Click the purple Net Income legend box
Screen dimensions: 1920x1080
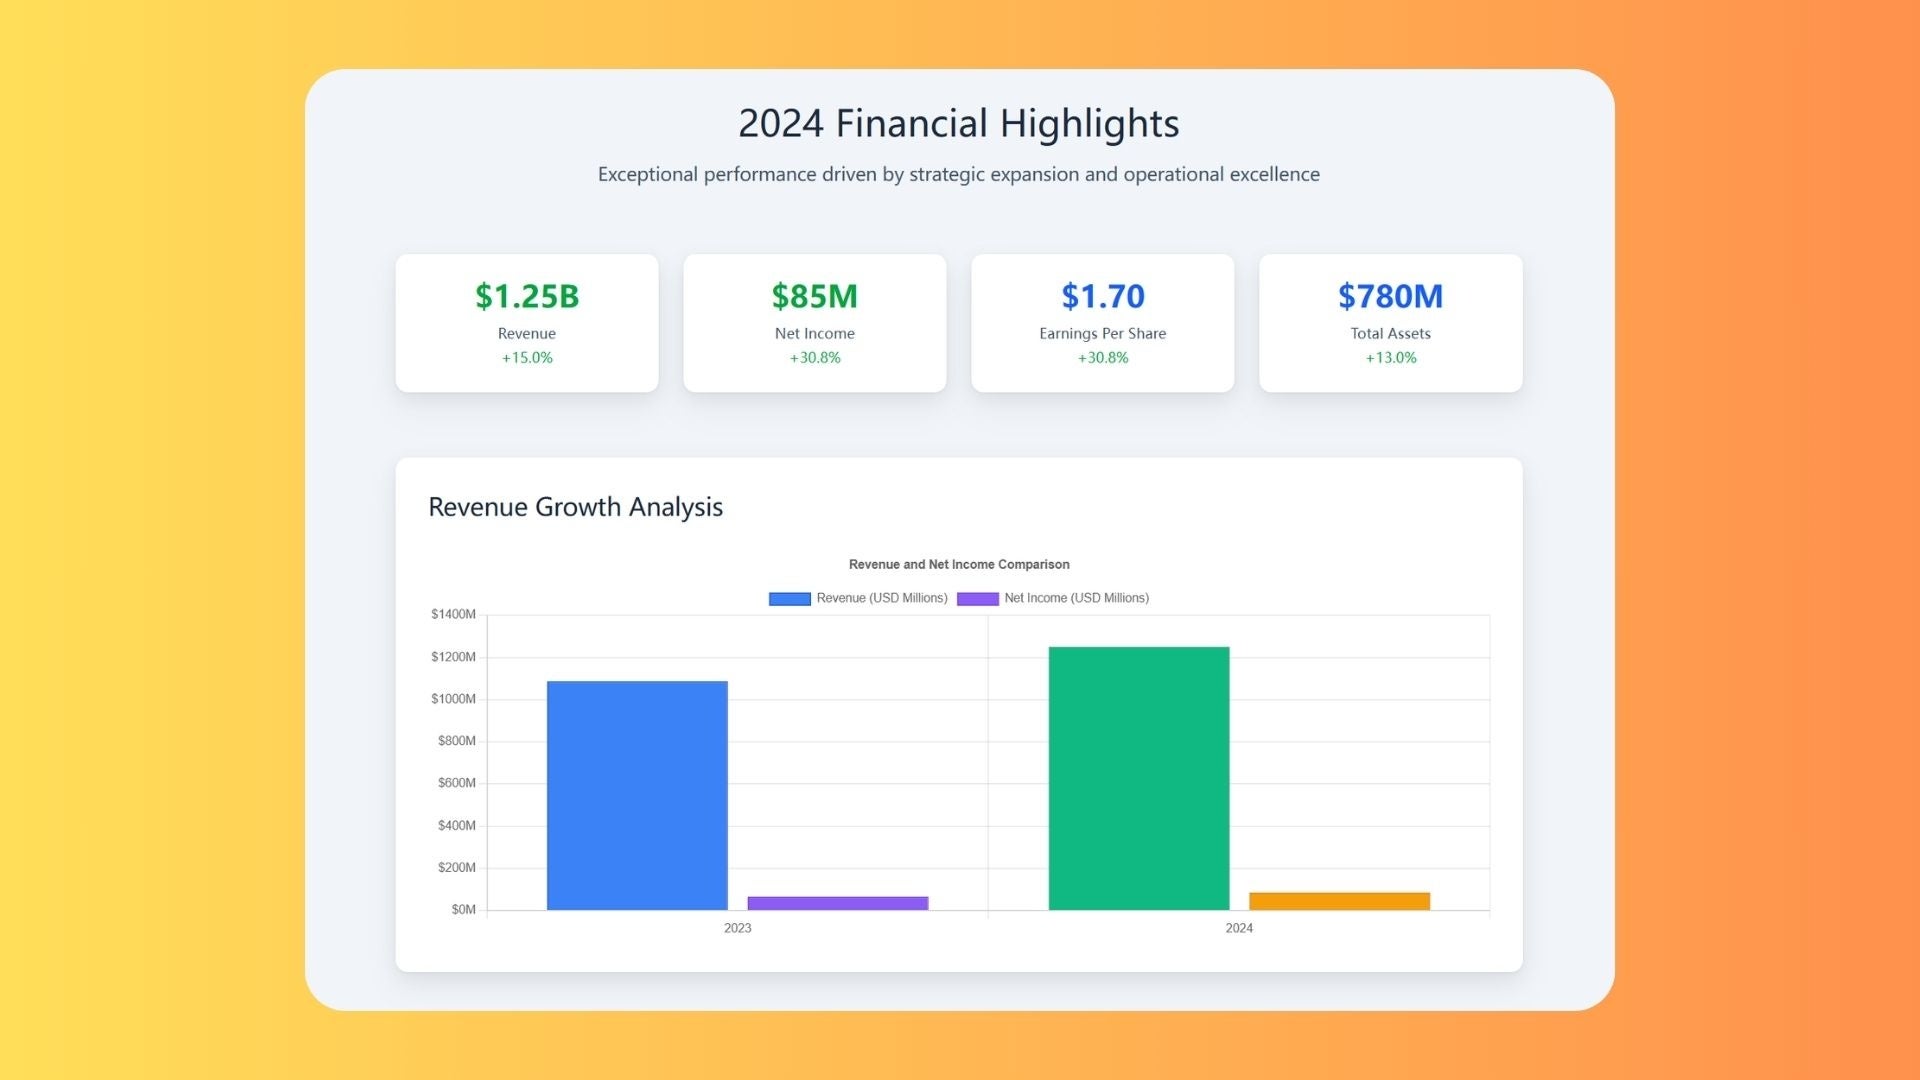(977, 599)
